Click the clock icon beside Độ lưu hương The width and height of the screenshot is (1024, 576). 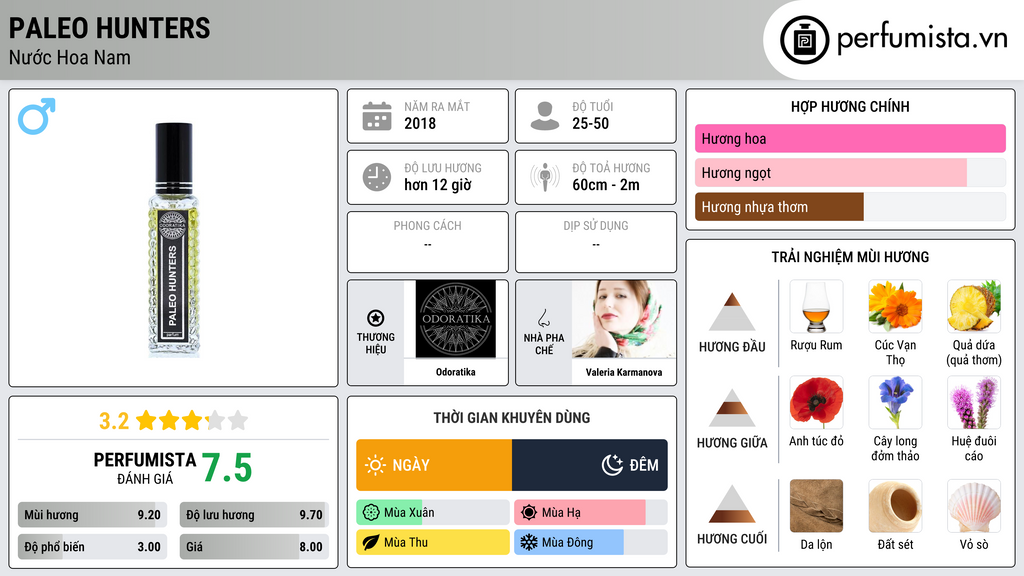[377, 177]
